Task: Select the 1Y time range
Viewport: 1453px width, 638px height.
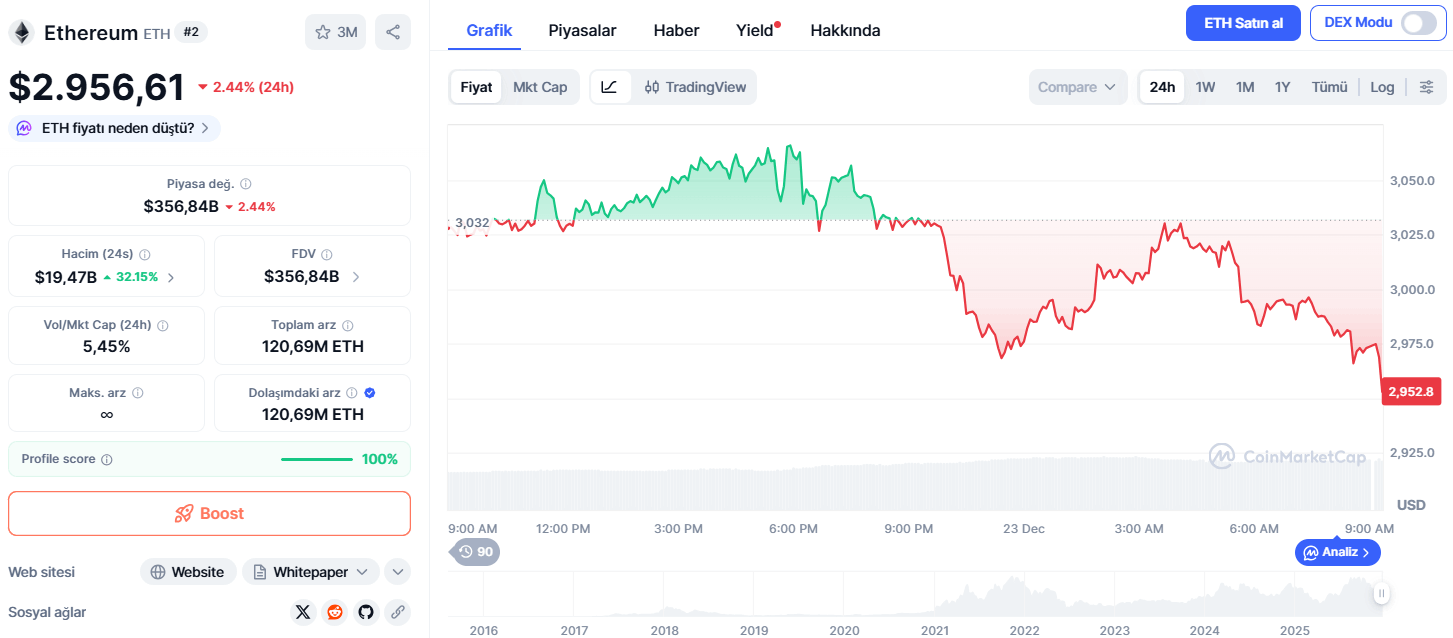Action: click(1282, 87)
